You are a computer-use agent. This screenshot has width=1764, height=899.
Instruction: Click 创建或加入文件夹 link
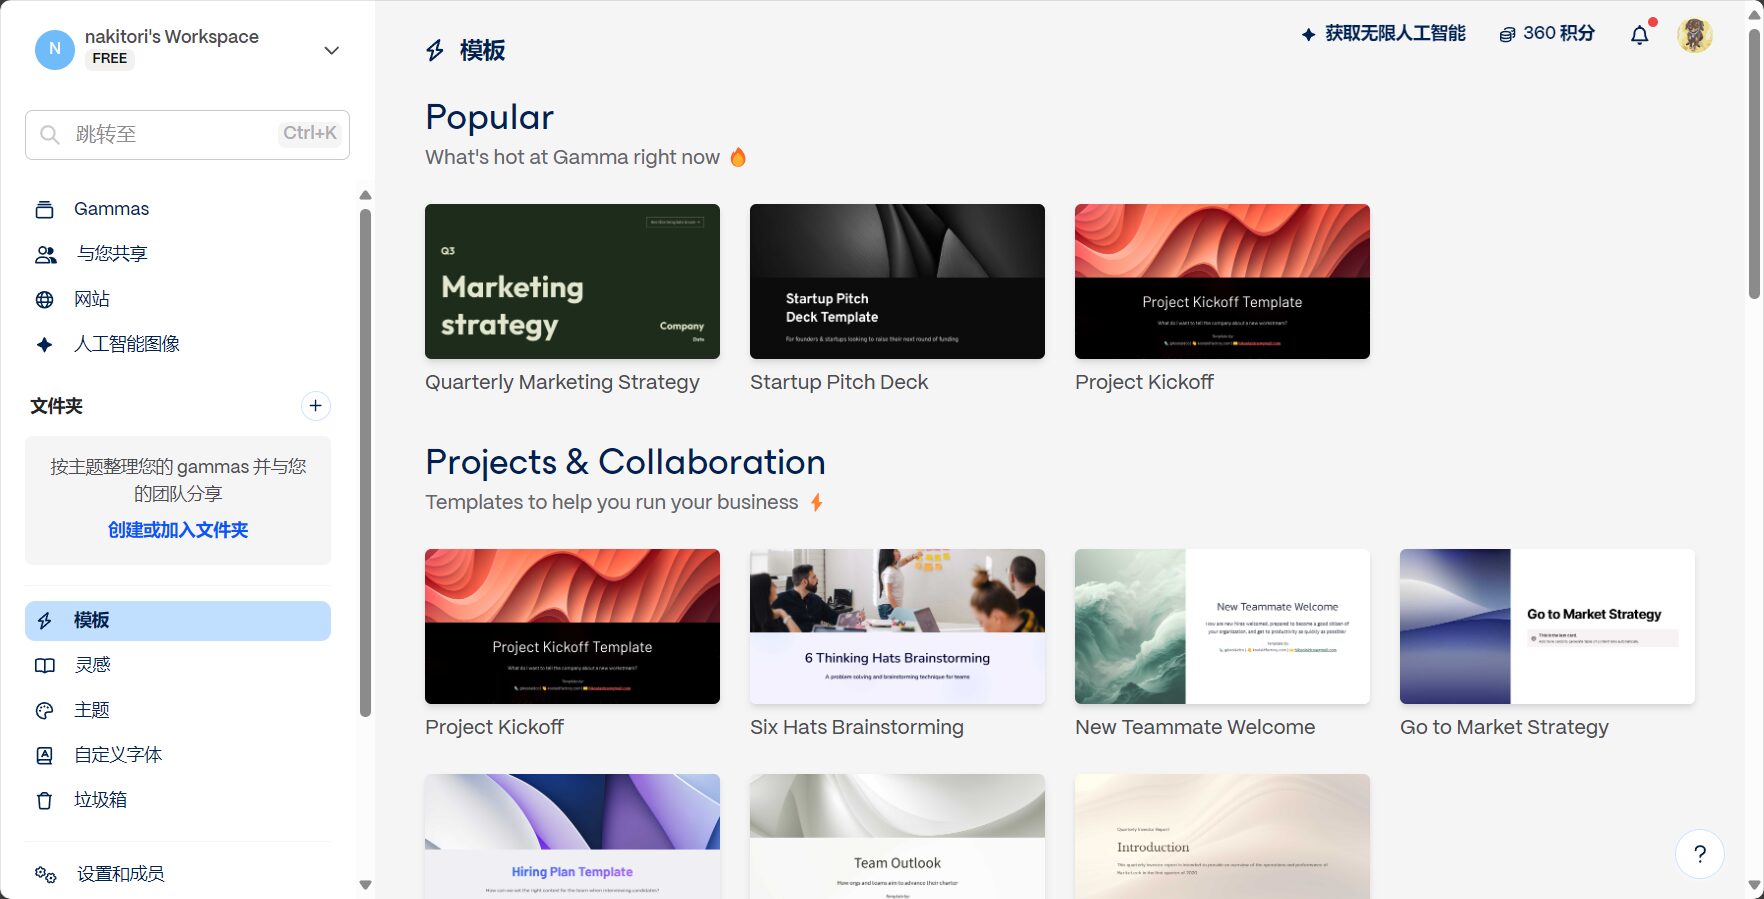point(178,530)
